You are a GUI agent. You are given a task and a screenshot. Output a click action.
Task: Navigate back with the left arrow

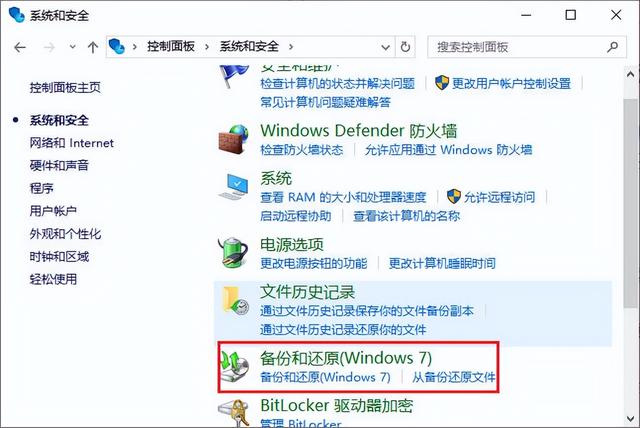tap(20, 47)
